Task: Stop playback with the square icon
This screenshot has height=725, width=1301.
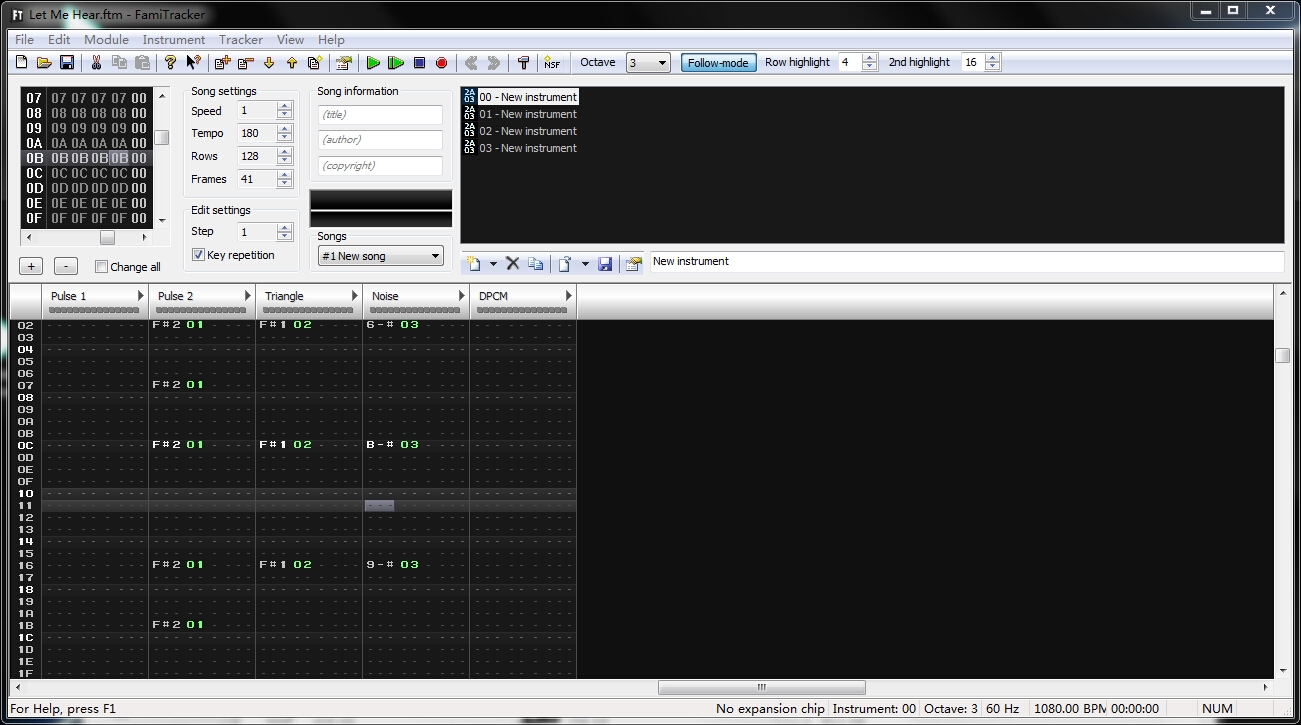Action: (x=419, y=63)
